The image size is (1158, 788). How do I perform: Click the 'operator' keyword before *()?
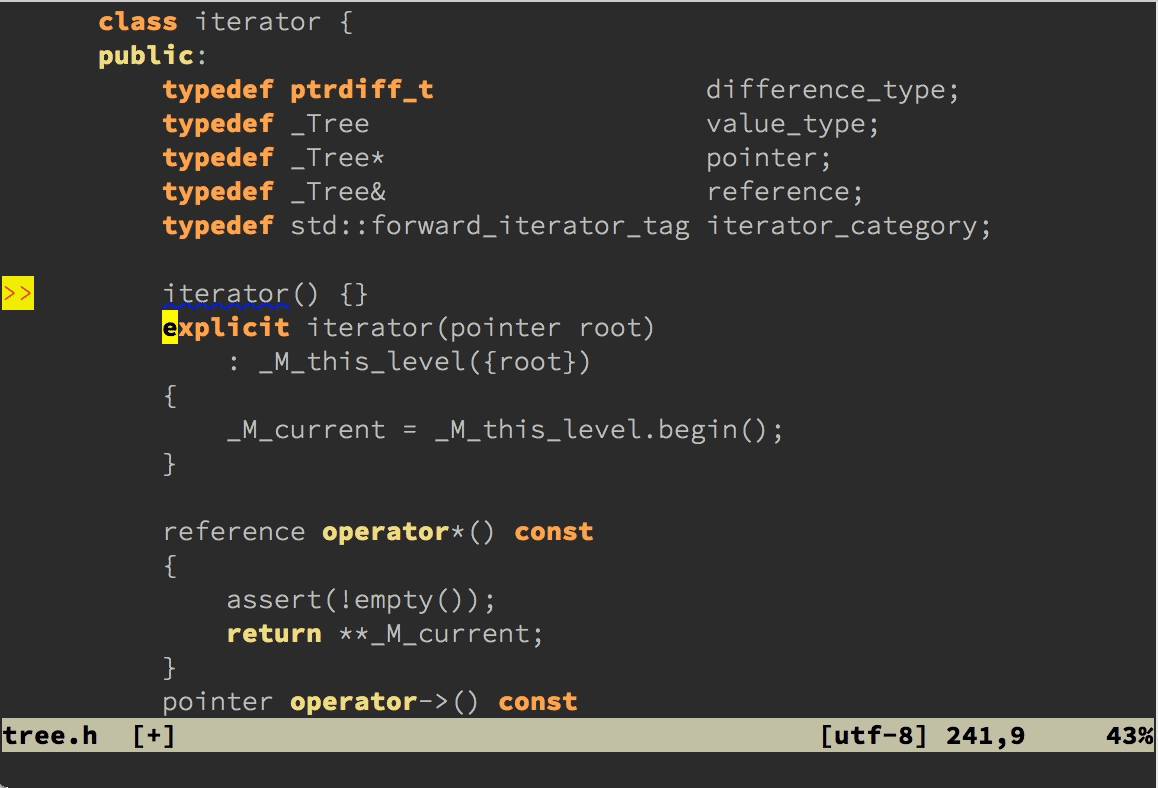[386, 532]
